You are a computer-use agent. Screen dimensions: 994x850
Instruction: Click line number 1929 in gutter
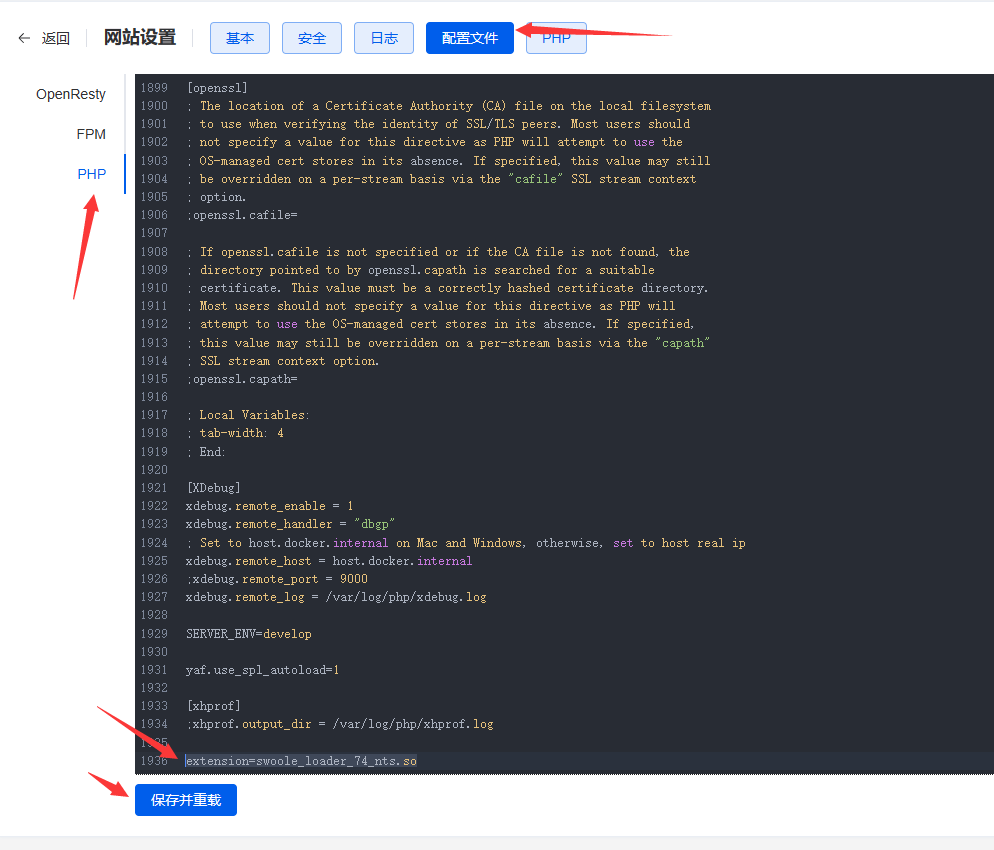(x=154, y=634)
